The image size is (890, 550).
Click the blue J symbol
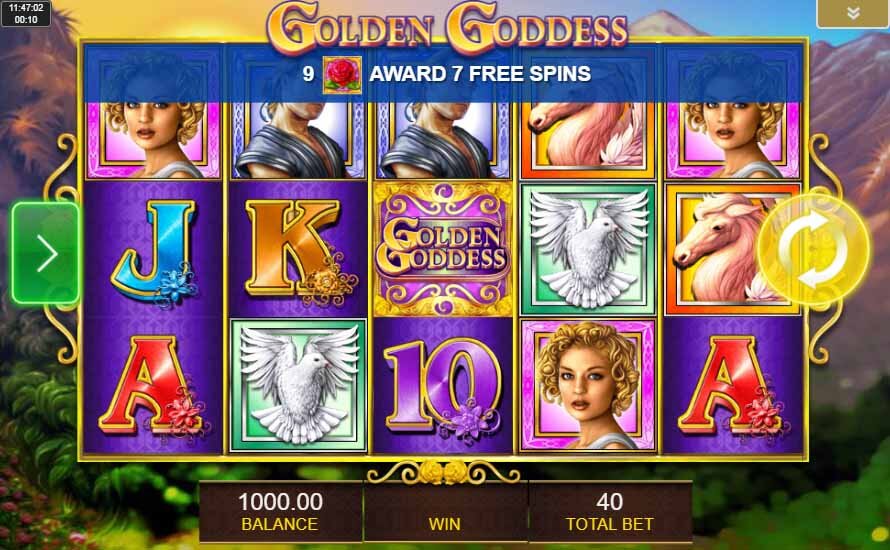tap(153, 251)
